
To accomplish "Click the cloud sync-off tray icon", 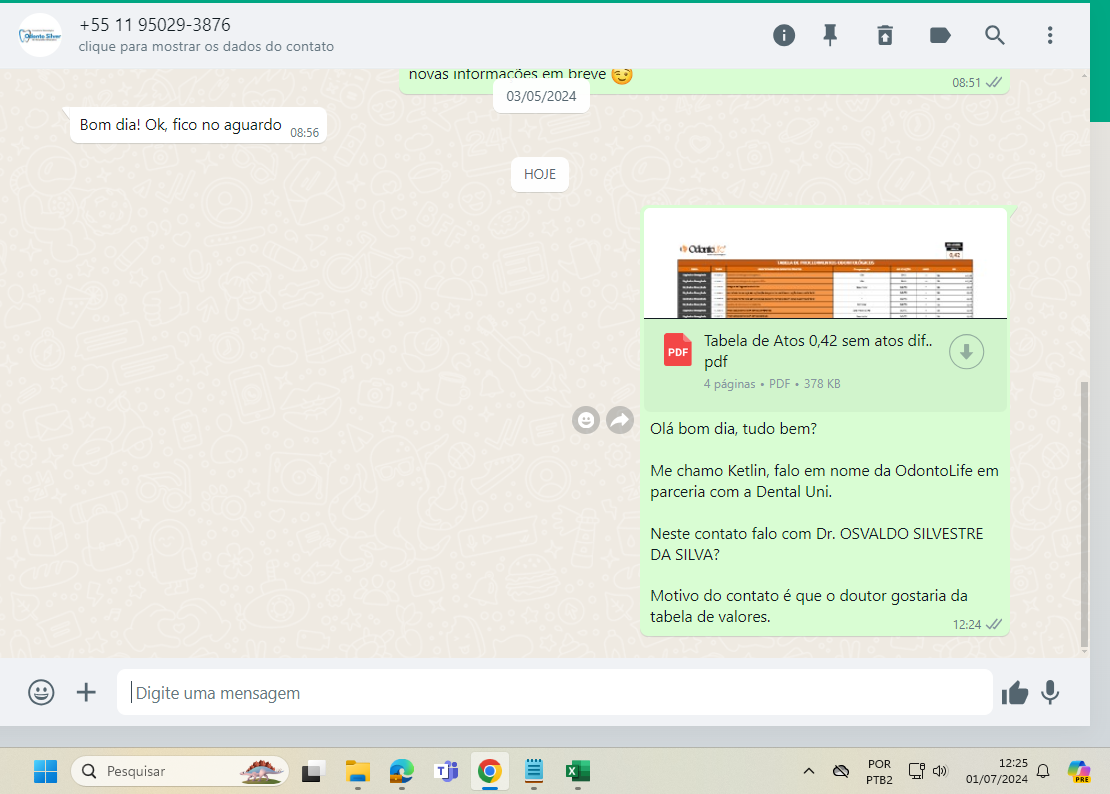I will pos(840,771).
